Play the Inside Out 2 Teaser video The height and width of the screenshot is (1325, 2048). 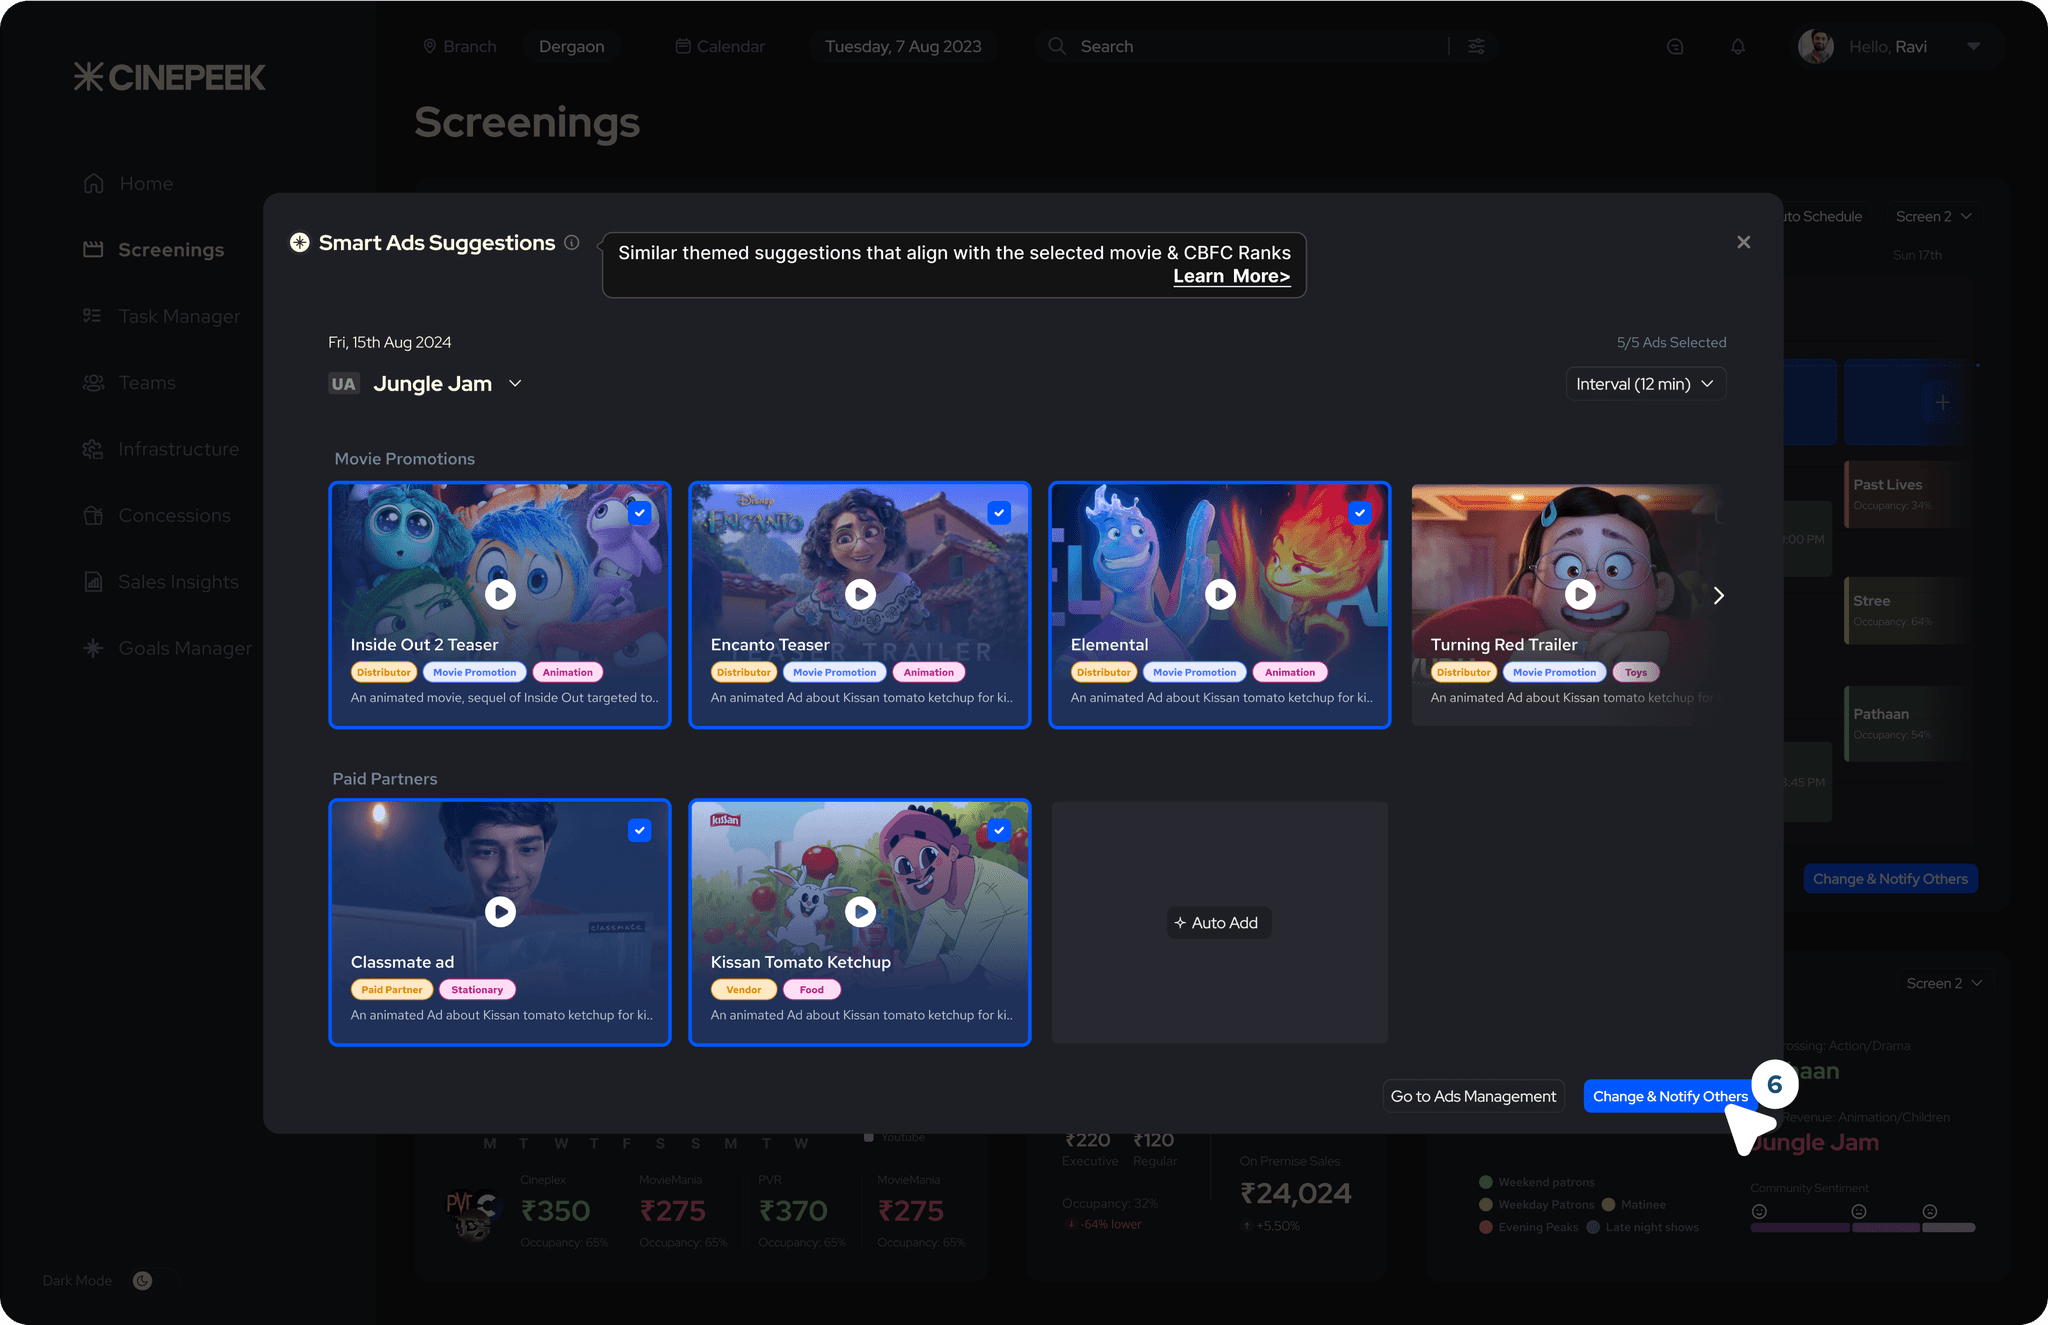[x=500, y=595]
